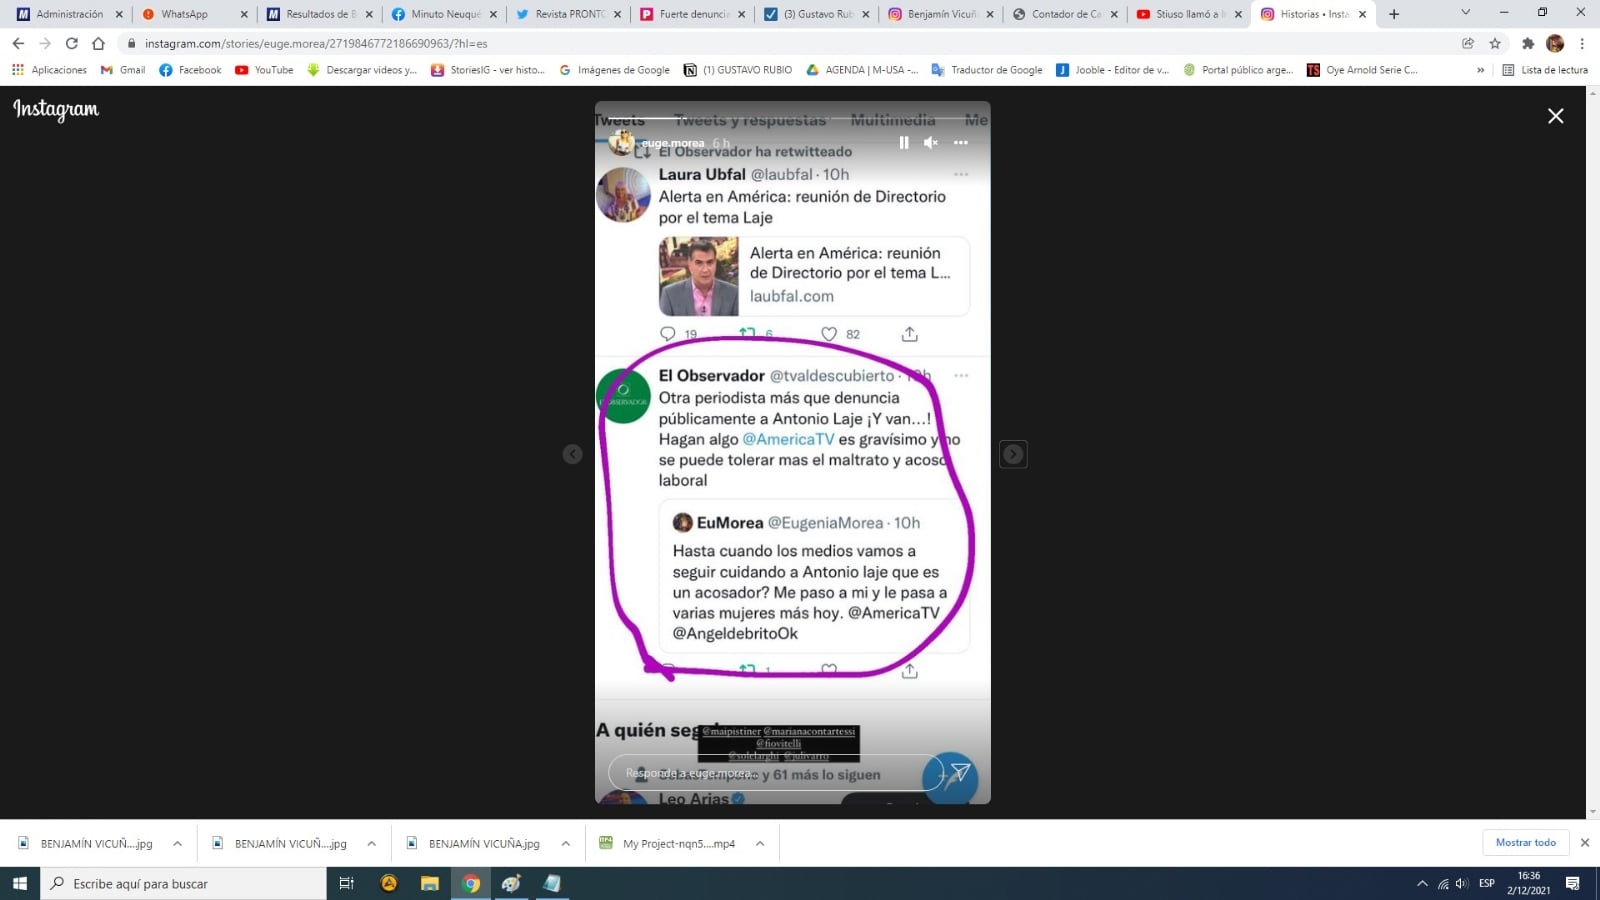Viewport: 1600px width, 900px height.
Task: Open Chrome from the taskbar
Action: click(x=471, y=883)
